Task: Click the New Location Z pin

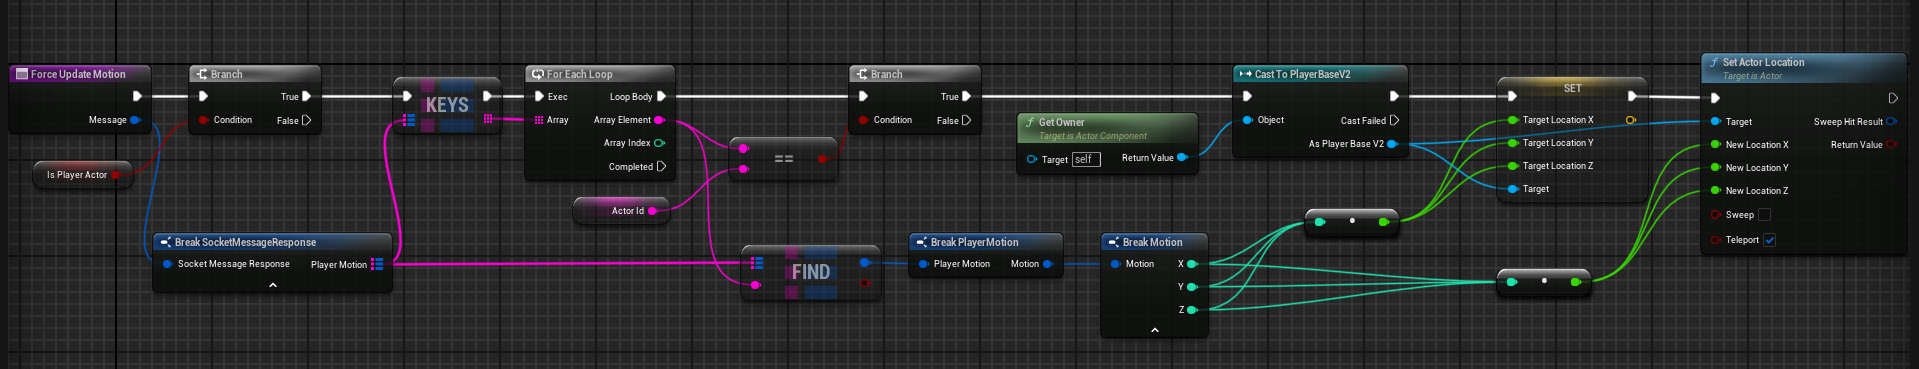Action: pyautogui.click(x=1716, y=191)
